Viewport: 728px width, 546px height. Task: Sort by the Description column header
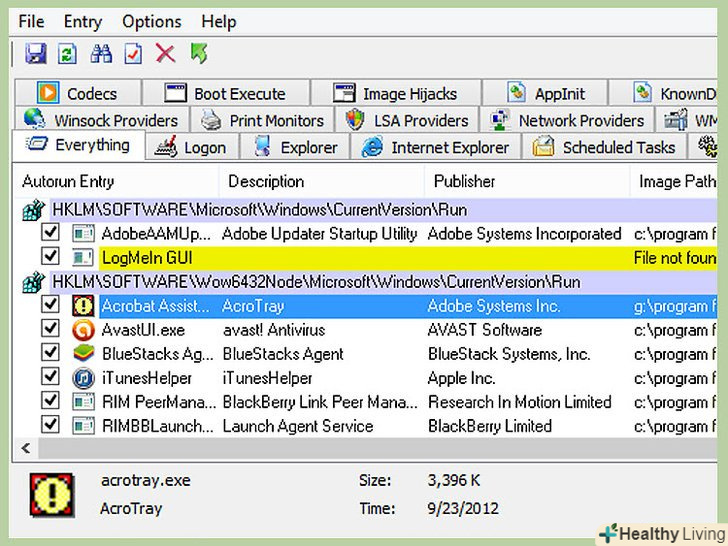(x=321, y=181)
